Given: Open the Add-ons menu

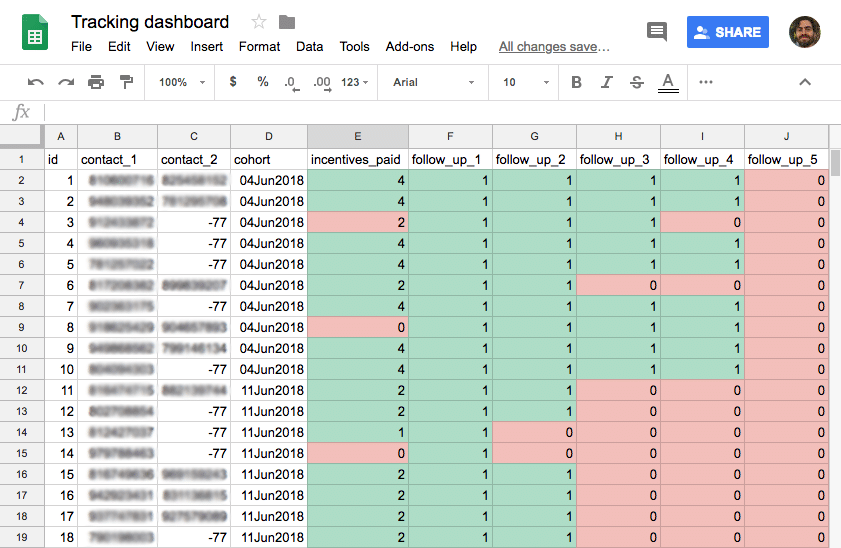Looking at the screenshot, I should (410, 47).
